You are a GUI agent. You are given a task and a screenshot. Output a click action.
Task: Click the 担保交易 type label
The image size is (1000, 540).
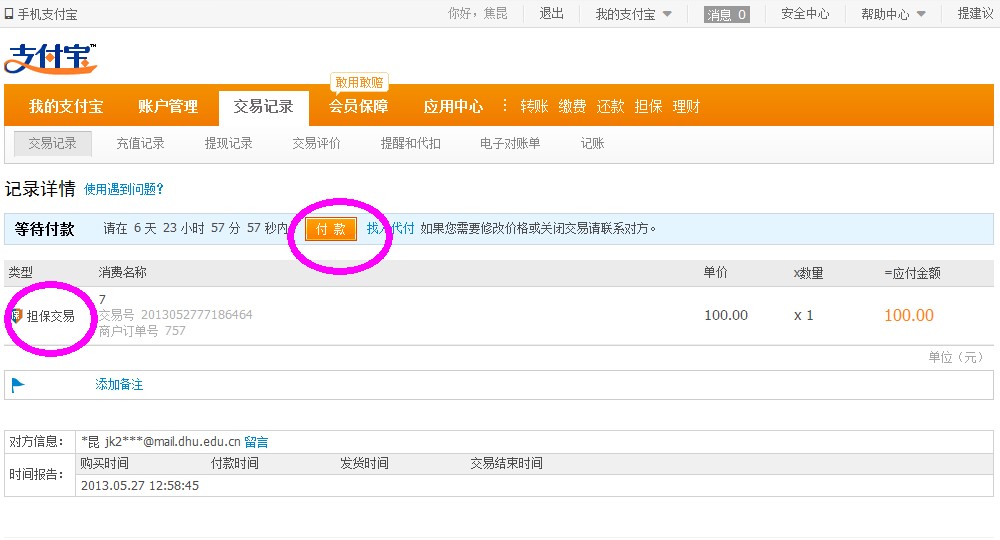tap(50, 316)
